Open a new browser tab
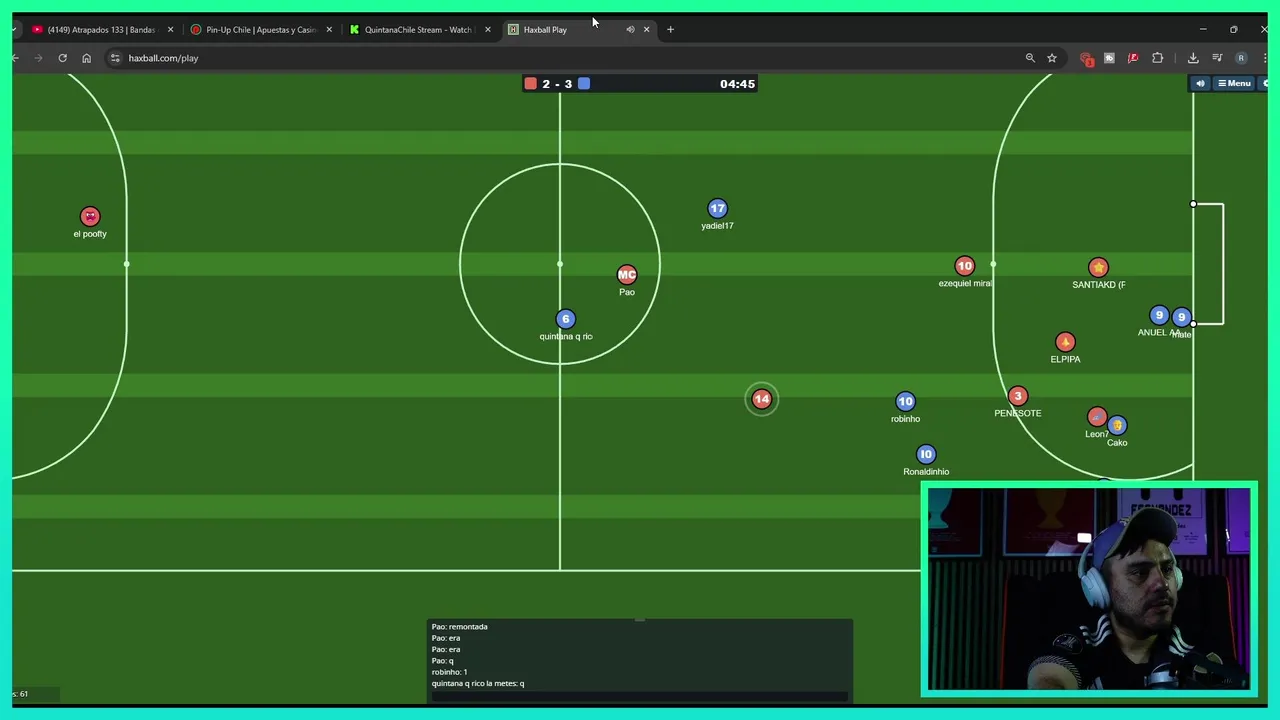Viewport: 1280px width, 720px height. point(670,30)
